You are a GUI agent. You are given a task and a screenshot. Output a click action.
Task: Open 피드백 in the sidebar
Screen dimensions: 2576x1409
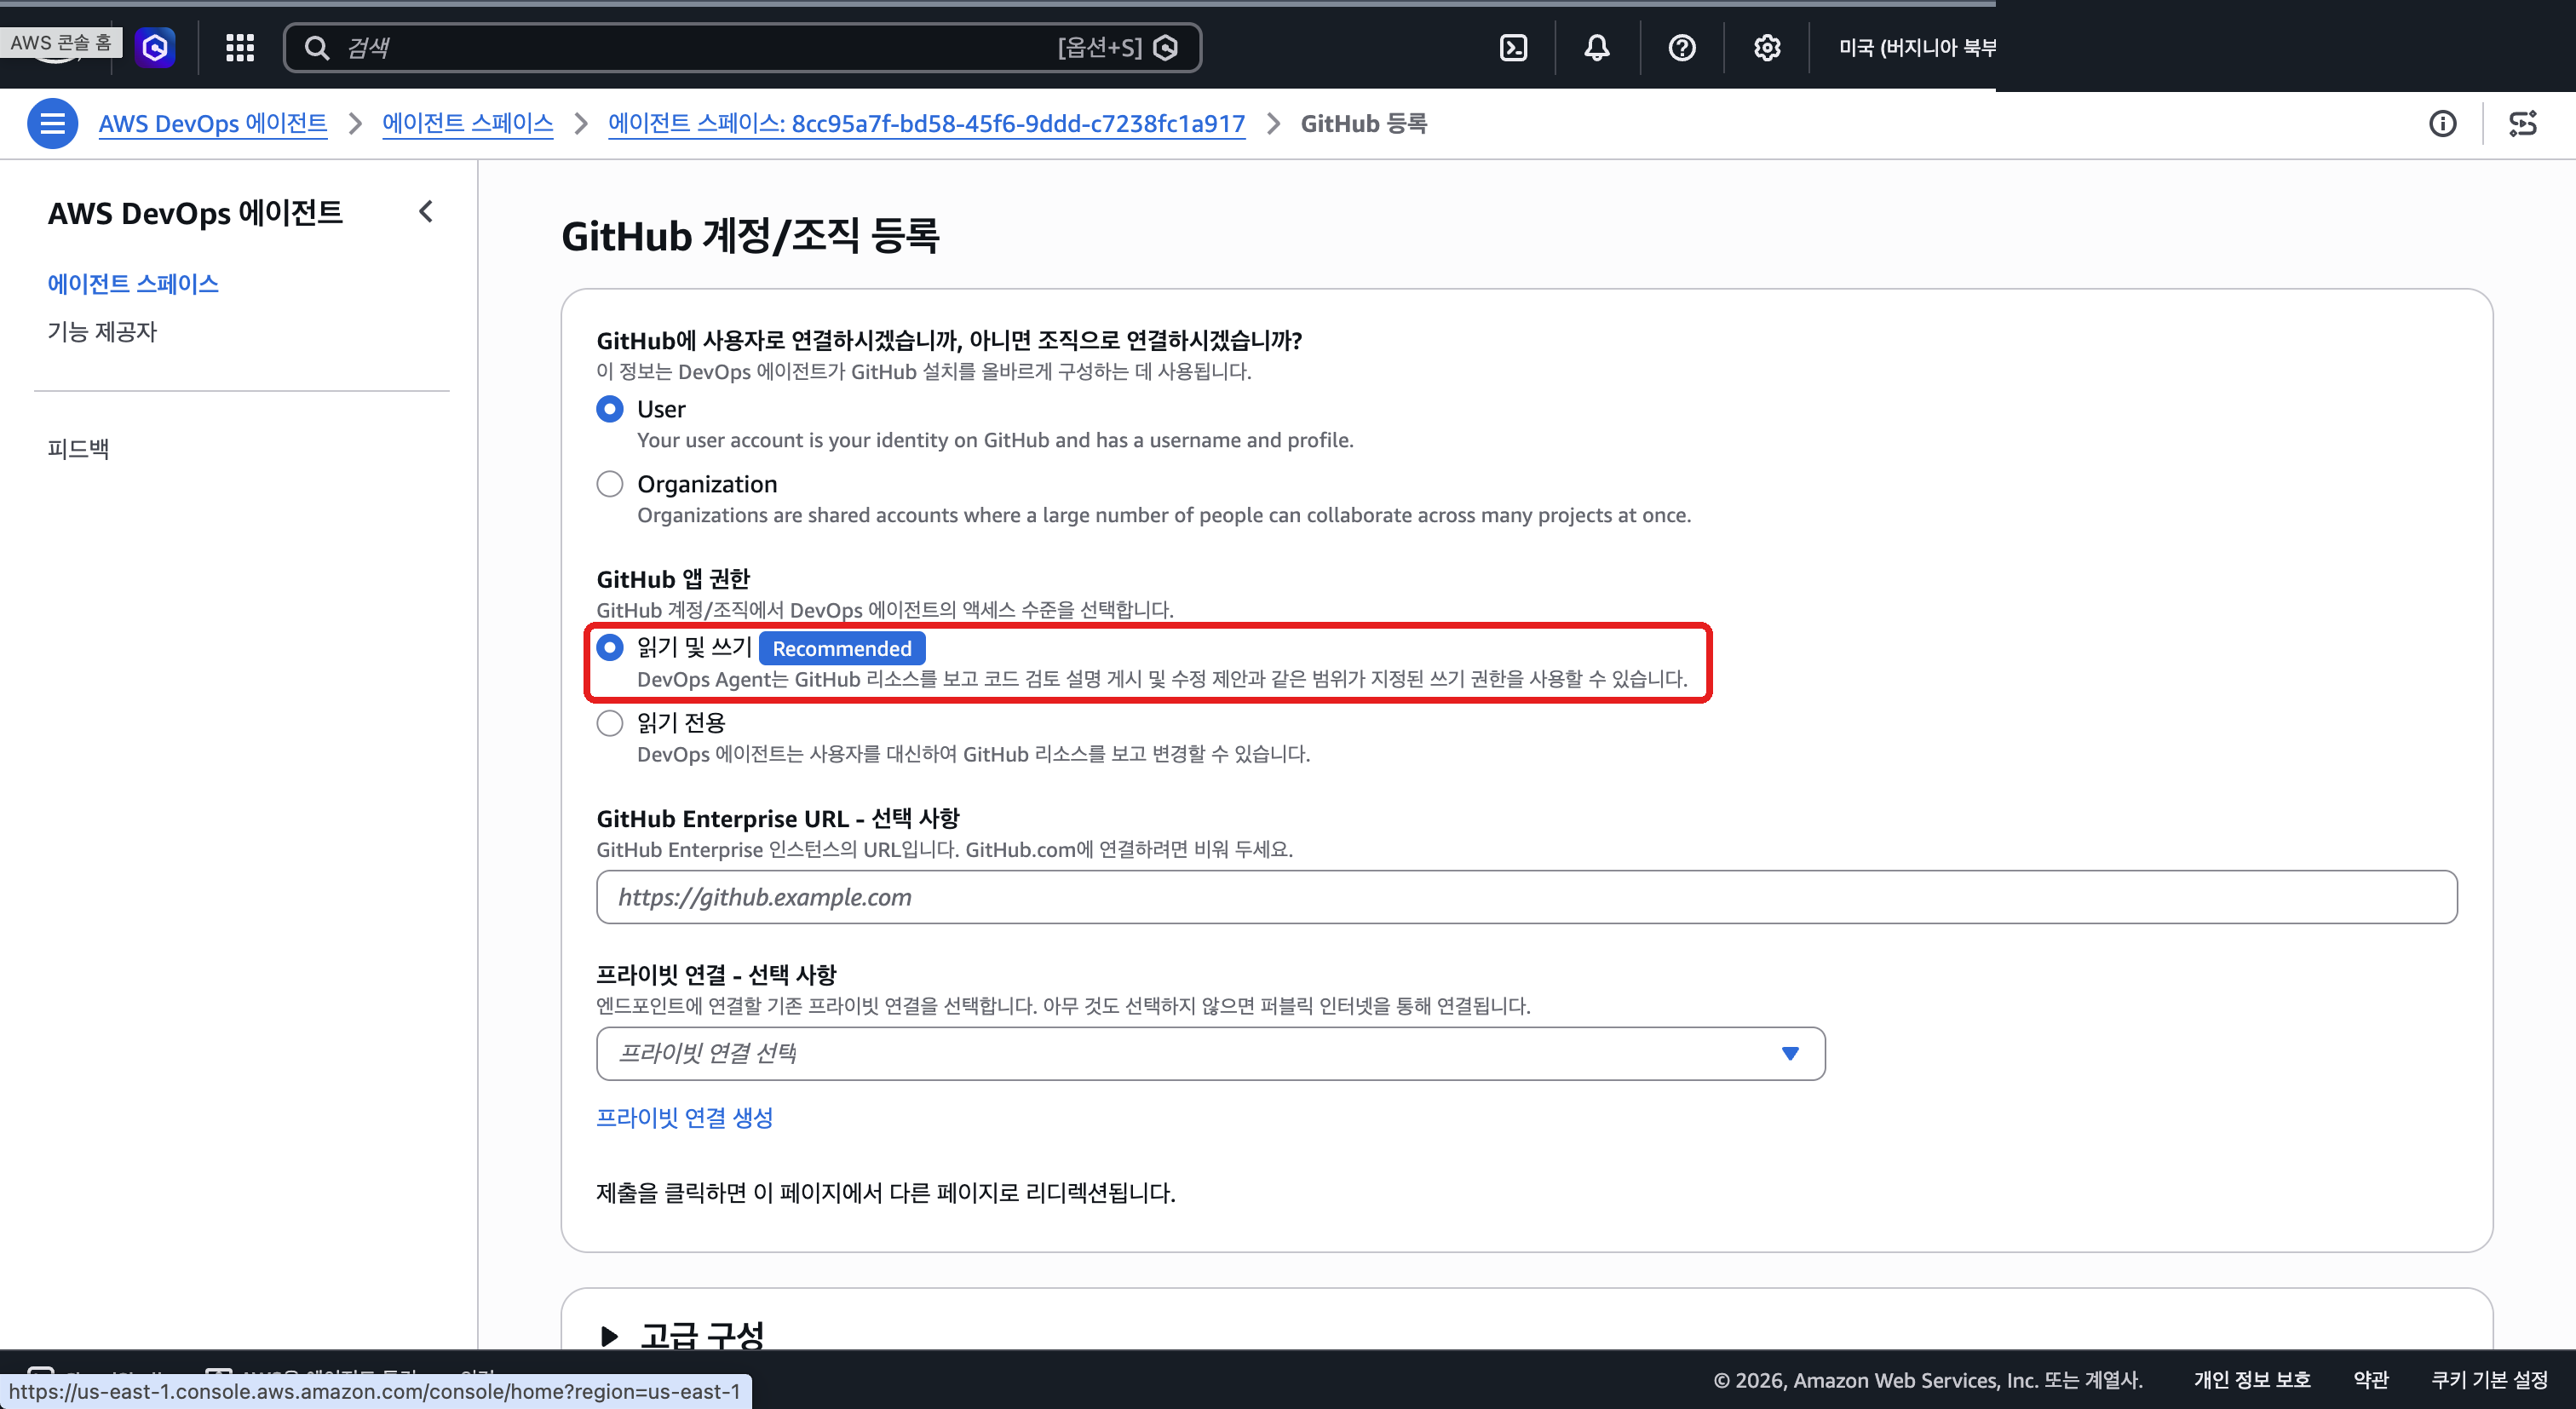78,449
